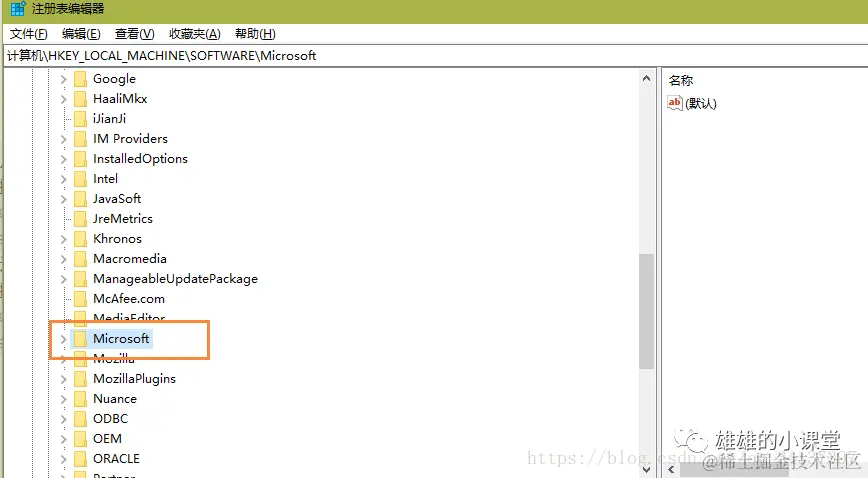The height and width of the screenshot is (478, 868).
Task: Select the McAfee.com key label
Action: [x=128, y=299]
